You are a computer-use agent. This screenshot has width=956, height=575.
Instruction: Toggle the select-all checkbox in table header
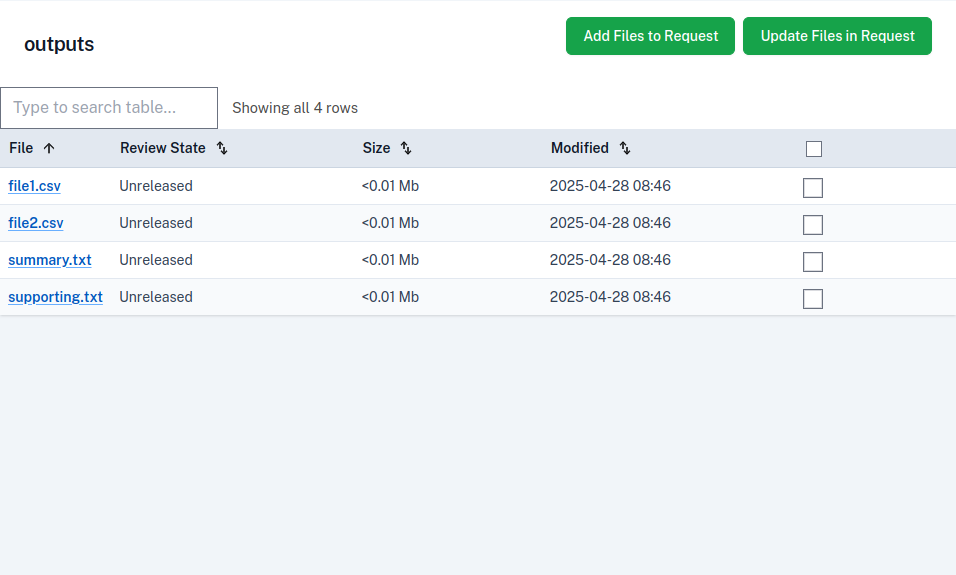[814, 149]
